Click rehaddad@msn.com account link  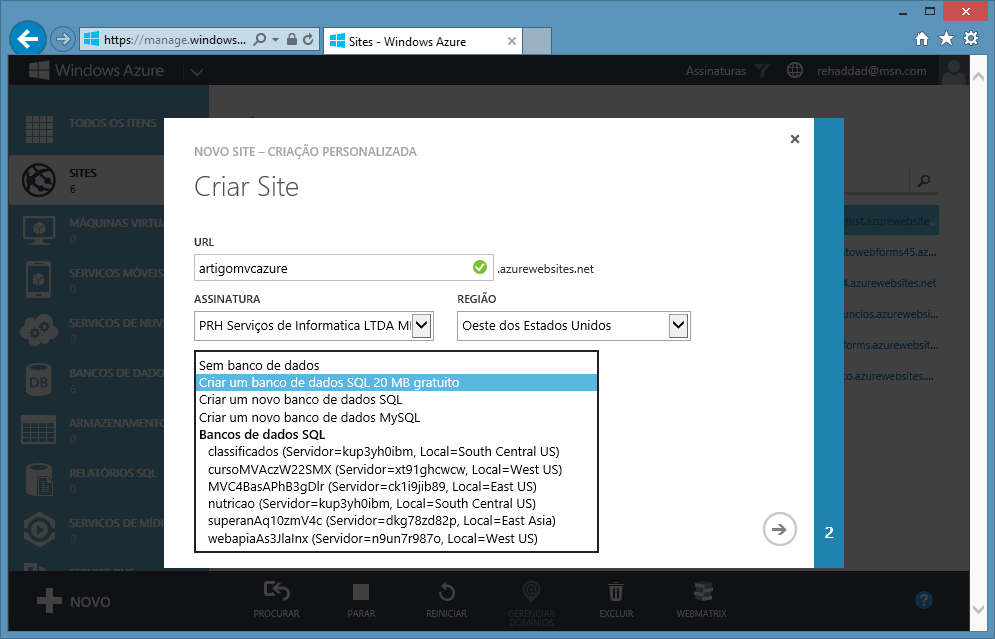(x=871, y=71)
